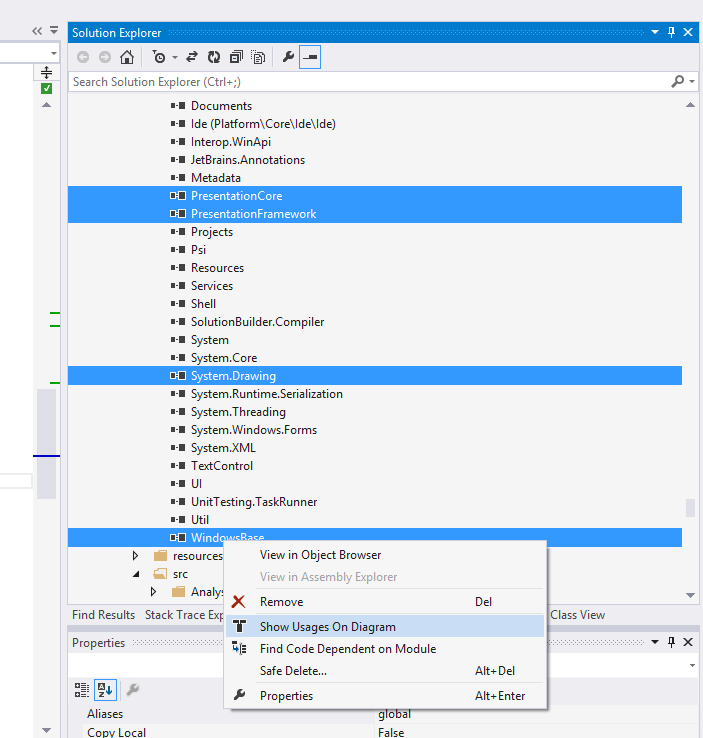Open search options dropdown arrow
The width and height of the screenshot is (703, 738).
tap(692, 81)
